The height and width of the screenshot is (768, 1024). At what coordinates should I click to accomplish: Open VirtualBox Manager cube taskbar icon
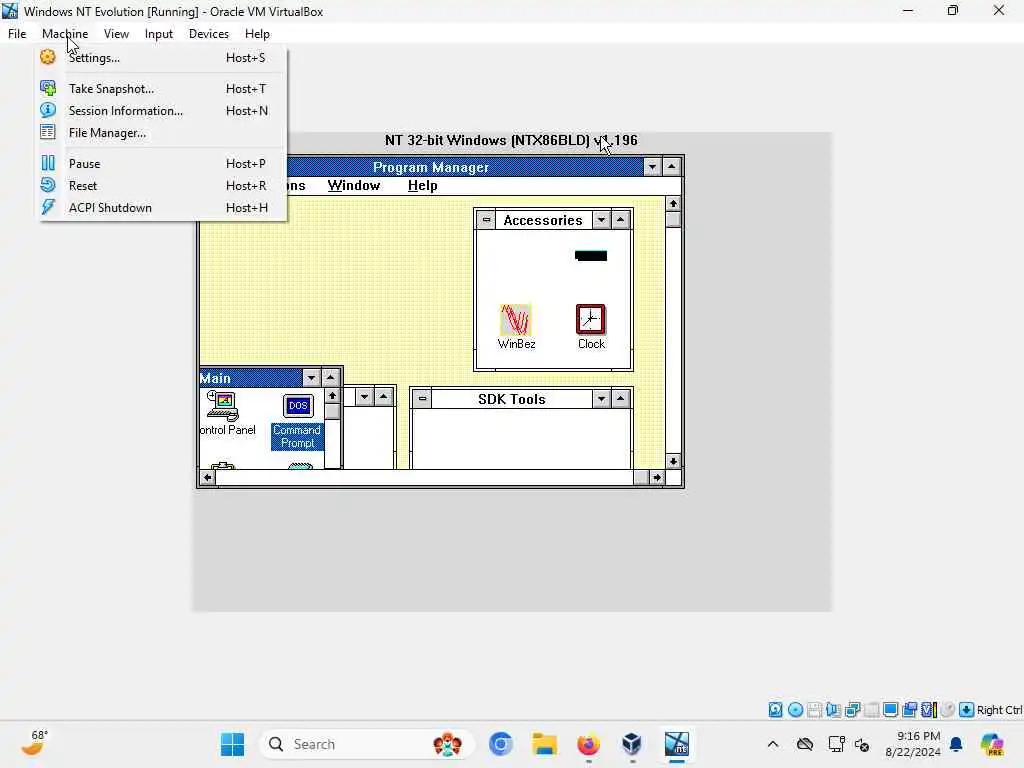pyautogui.click(x=632, y=744)
